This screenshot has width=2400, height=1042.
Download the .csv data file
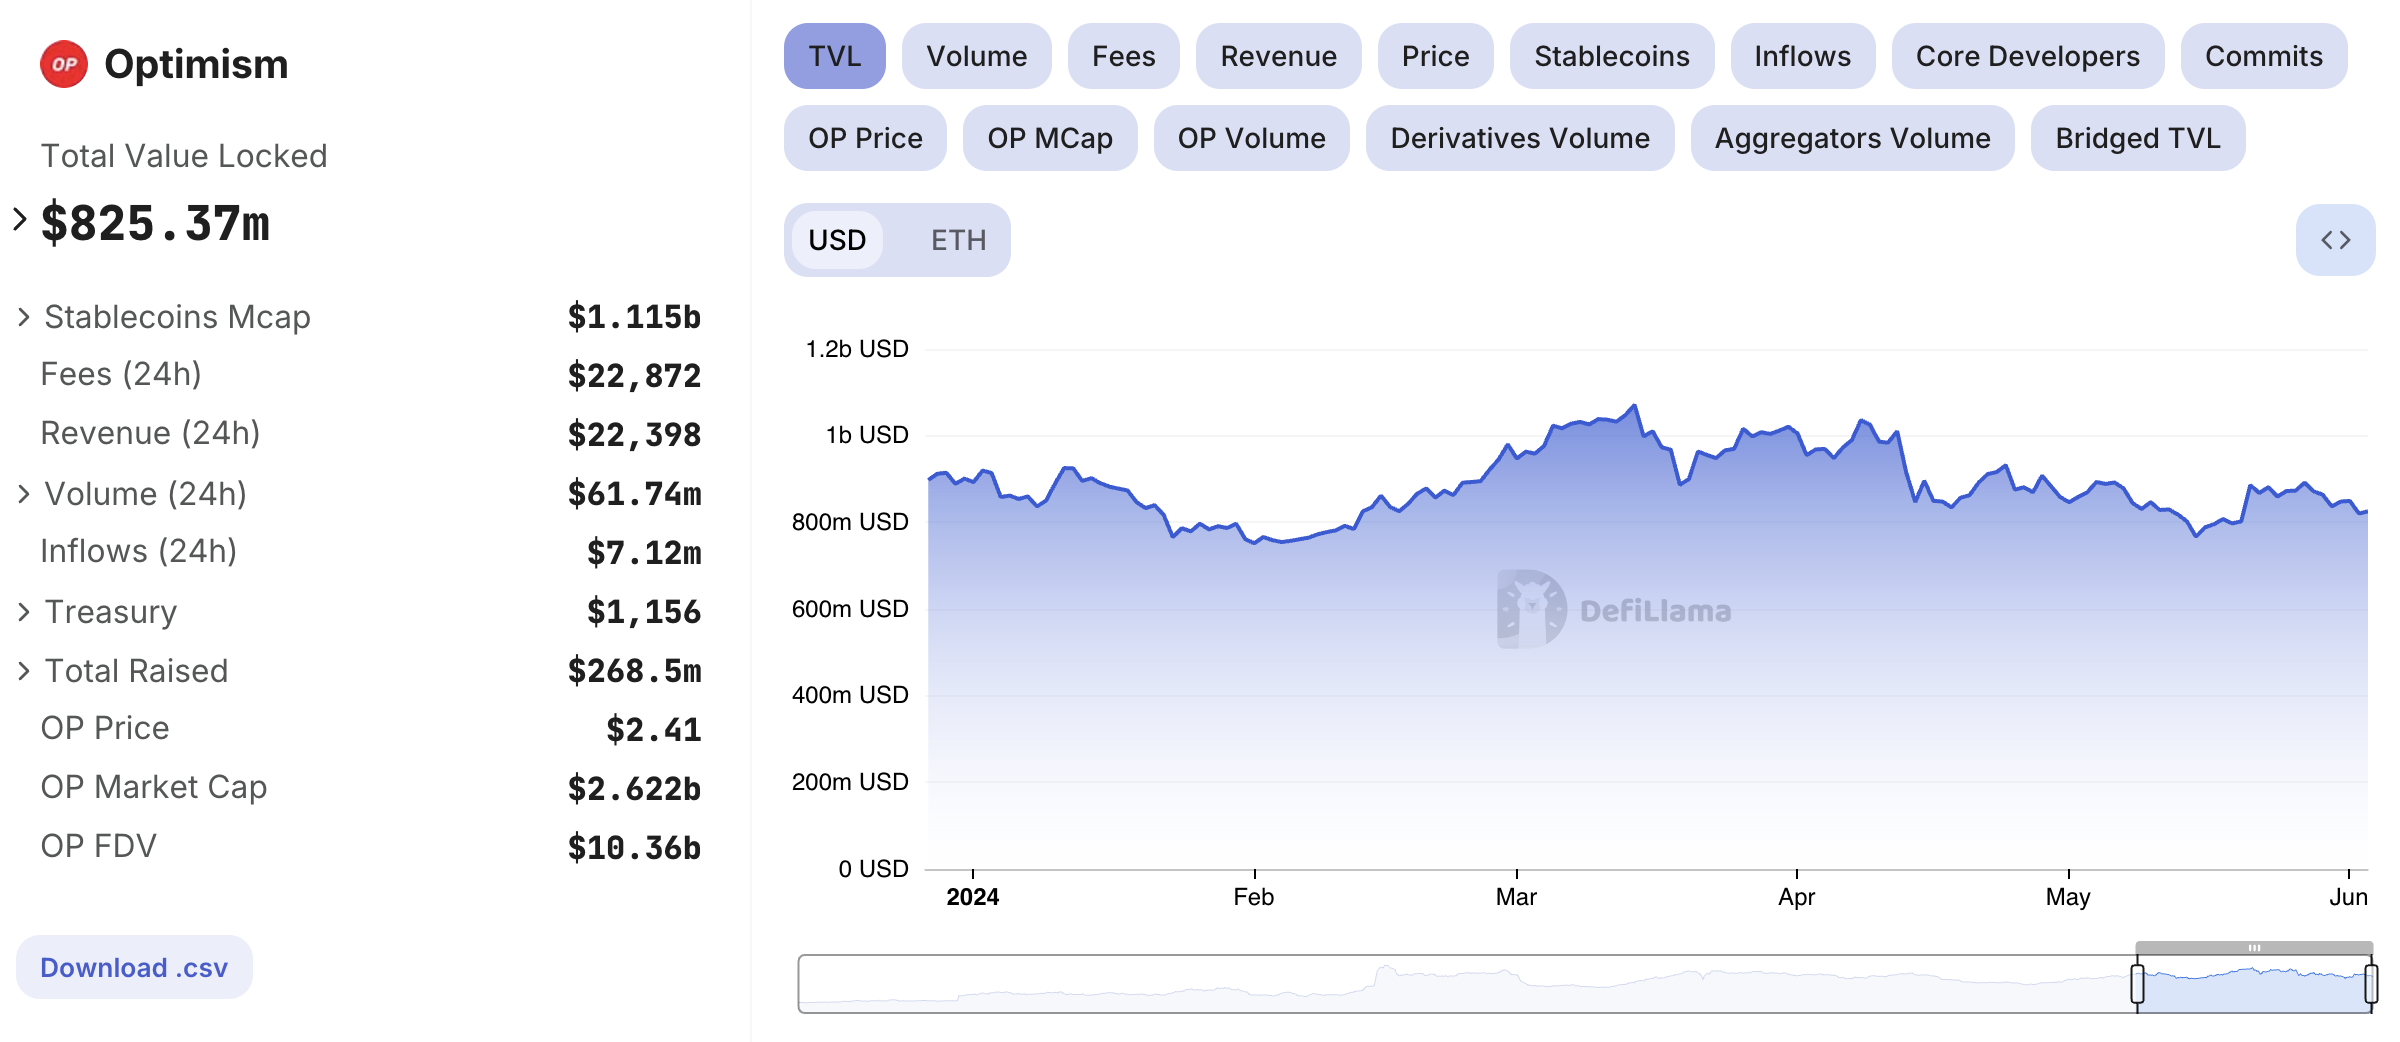coord(134,967)
